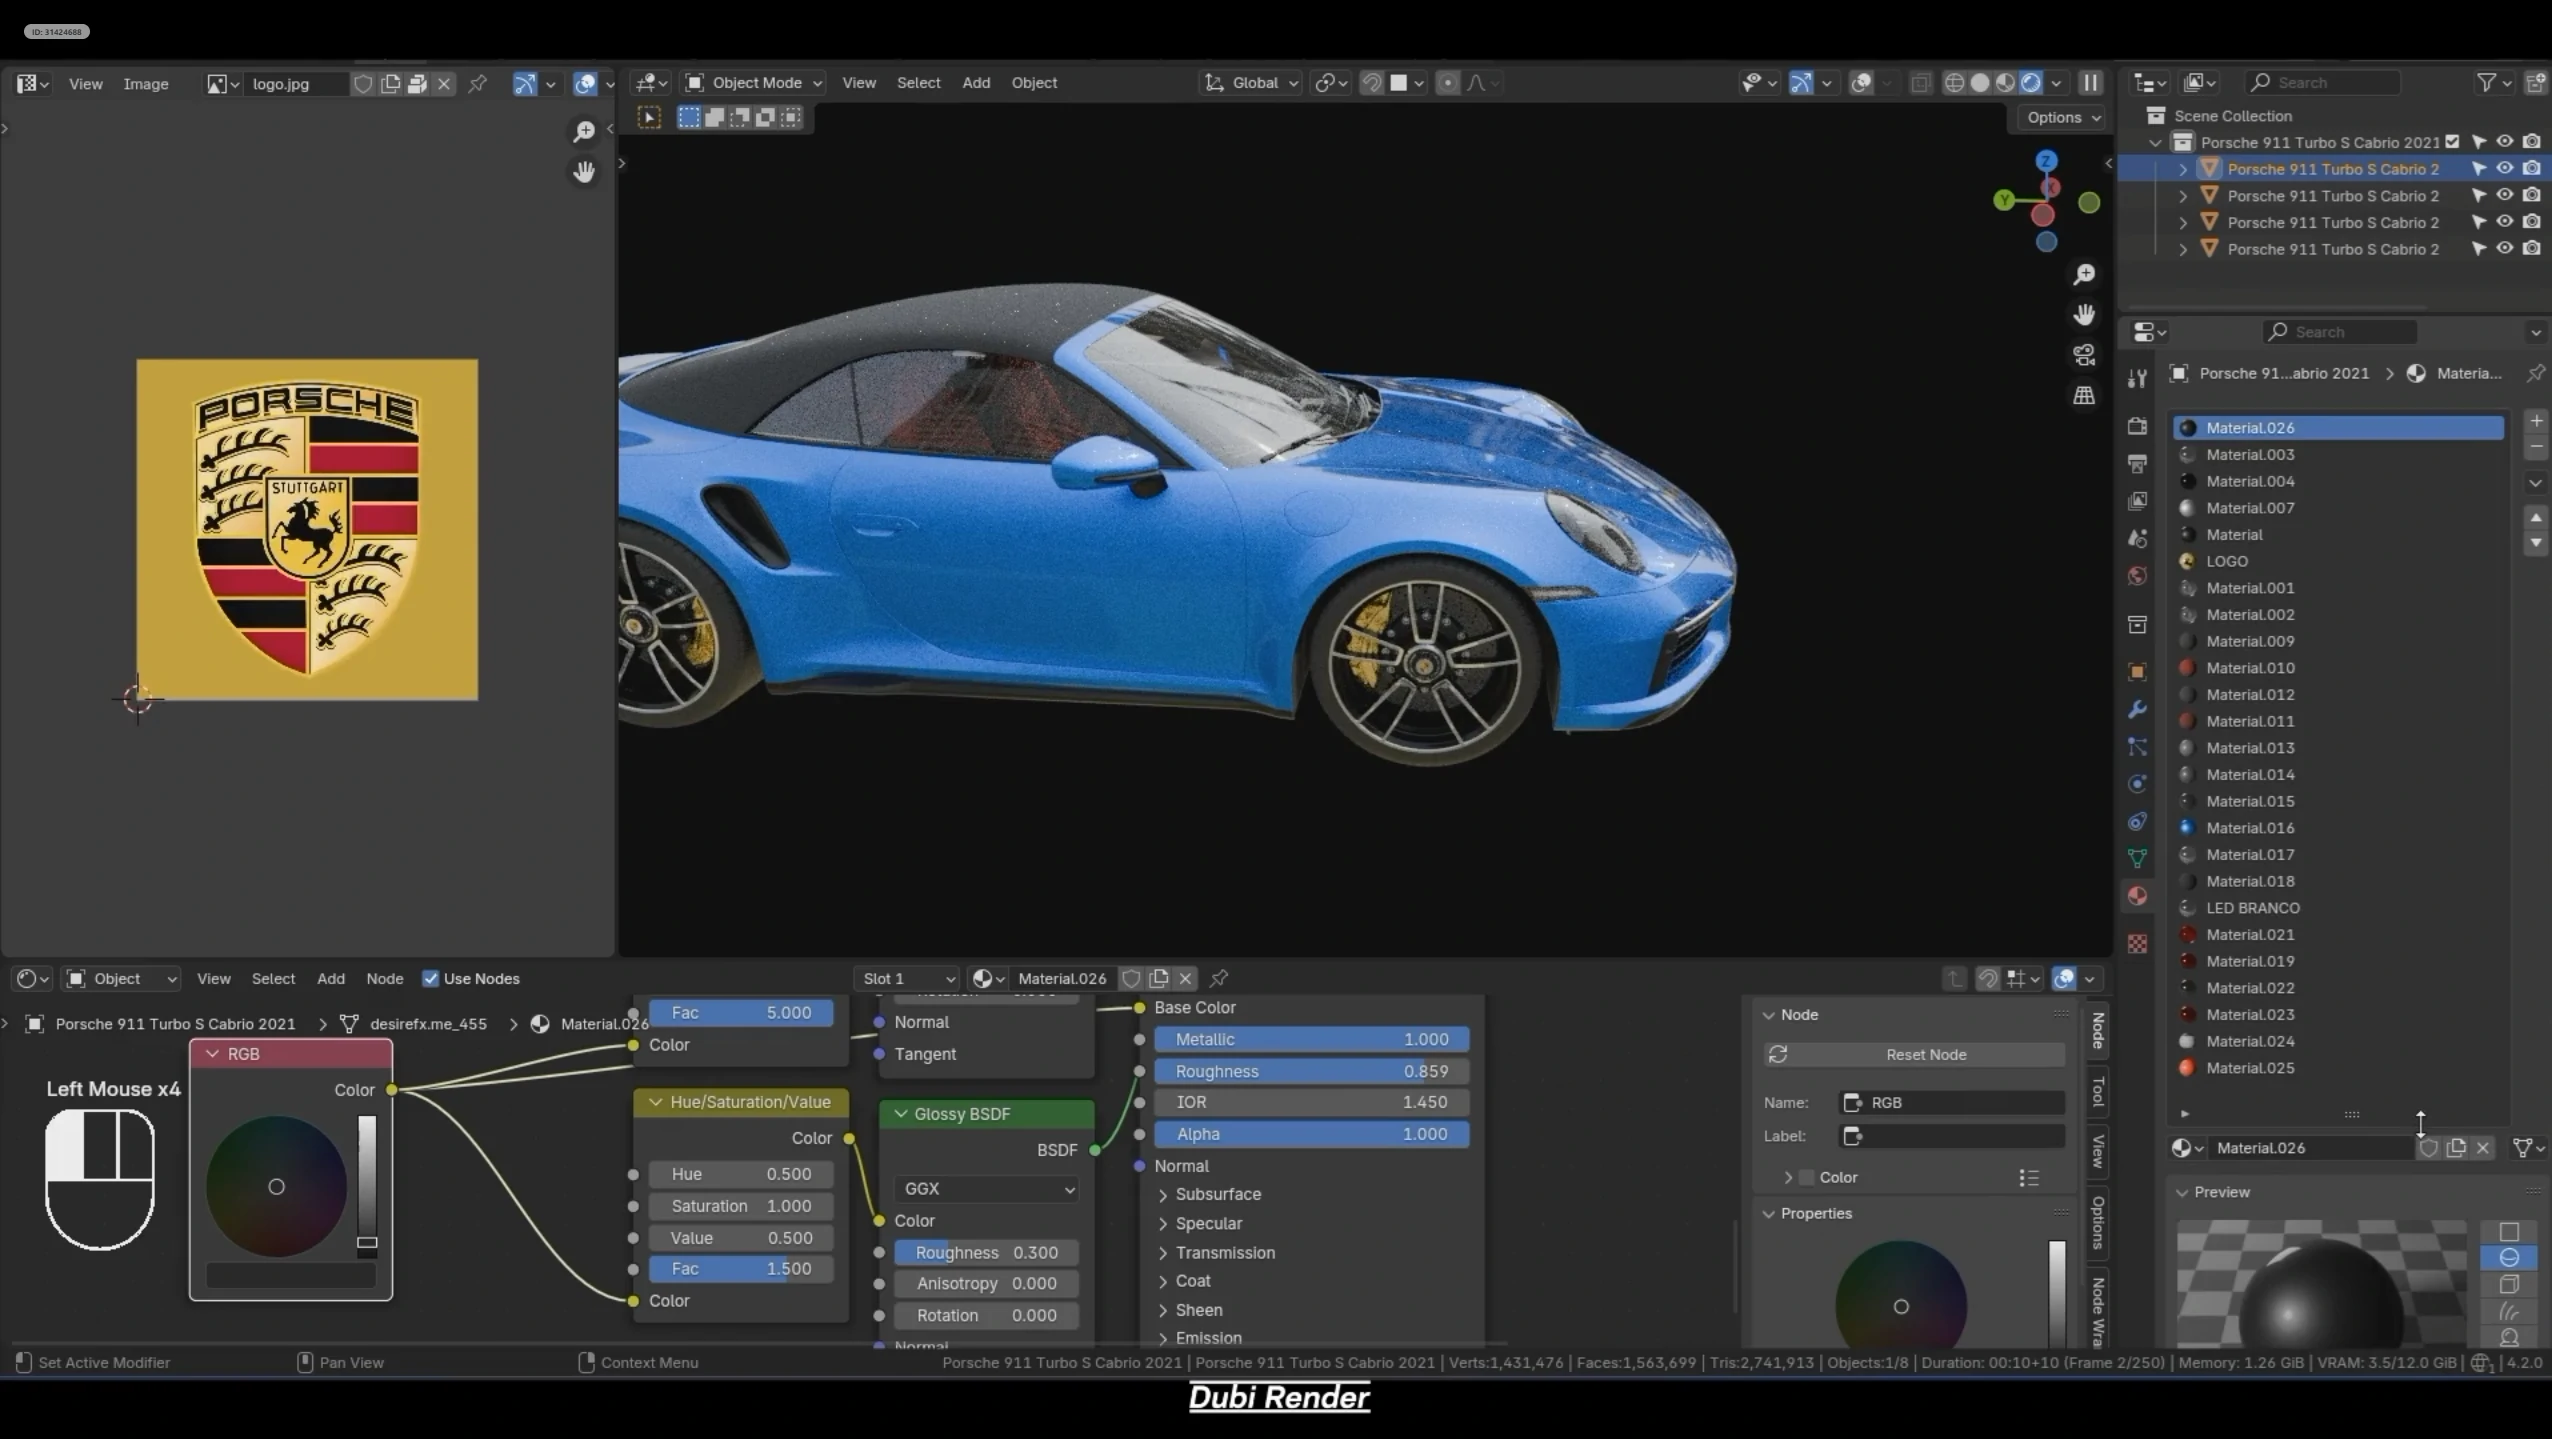Screen dimensions: 2552x1439
Task: Open the Object menu in viewport header
Action: [1034, 83]
